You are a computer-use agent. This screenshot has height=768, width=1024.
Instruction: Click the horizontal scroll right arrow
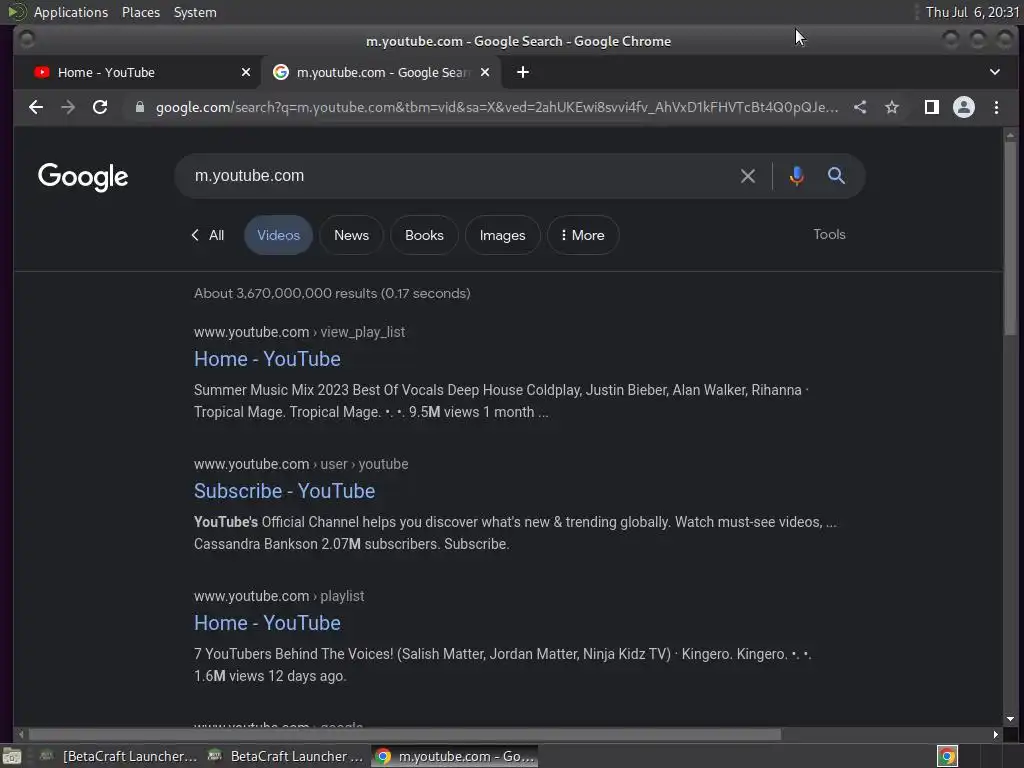pyautogui.click(x=995, y=735)
